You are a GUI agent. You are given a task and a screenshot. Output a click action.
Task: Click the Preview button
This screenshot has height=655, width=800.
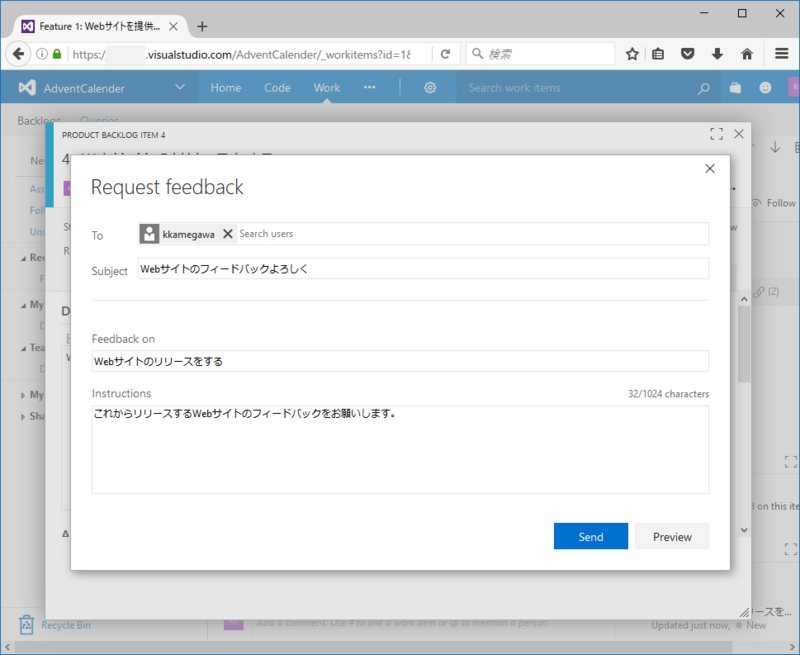[672, 536]
